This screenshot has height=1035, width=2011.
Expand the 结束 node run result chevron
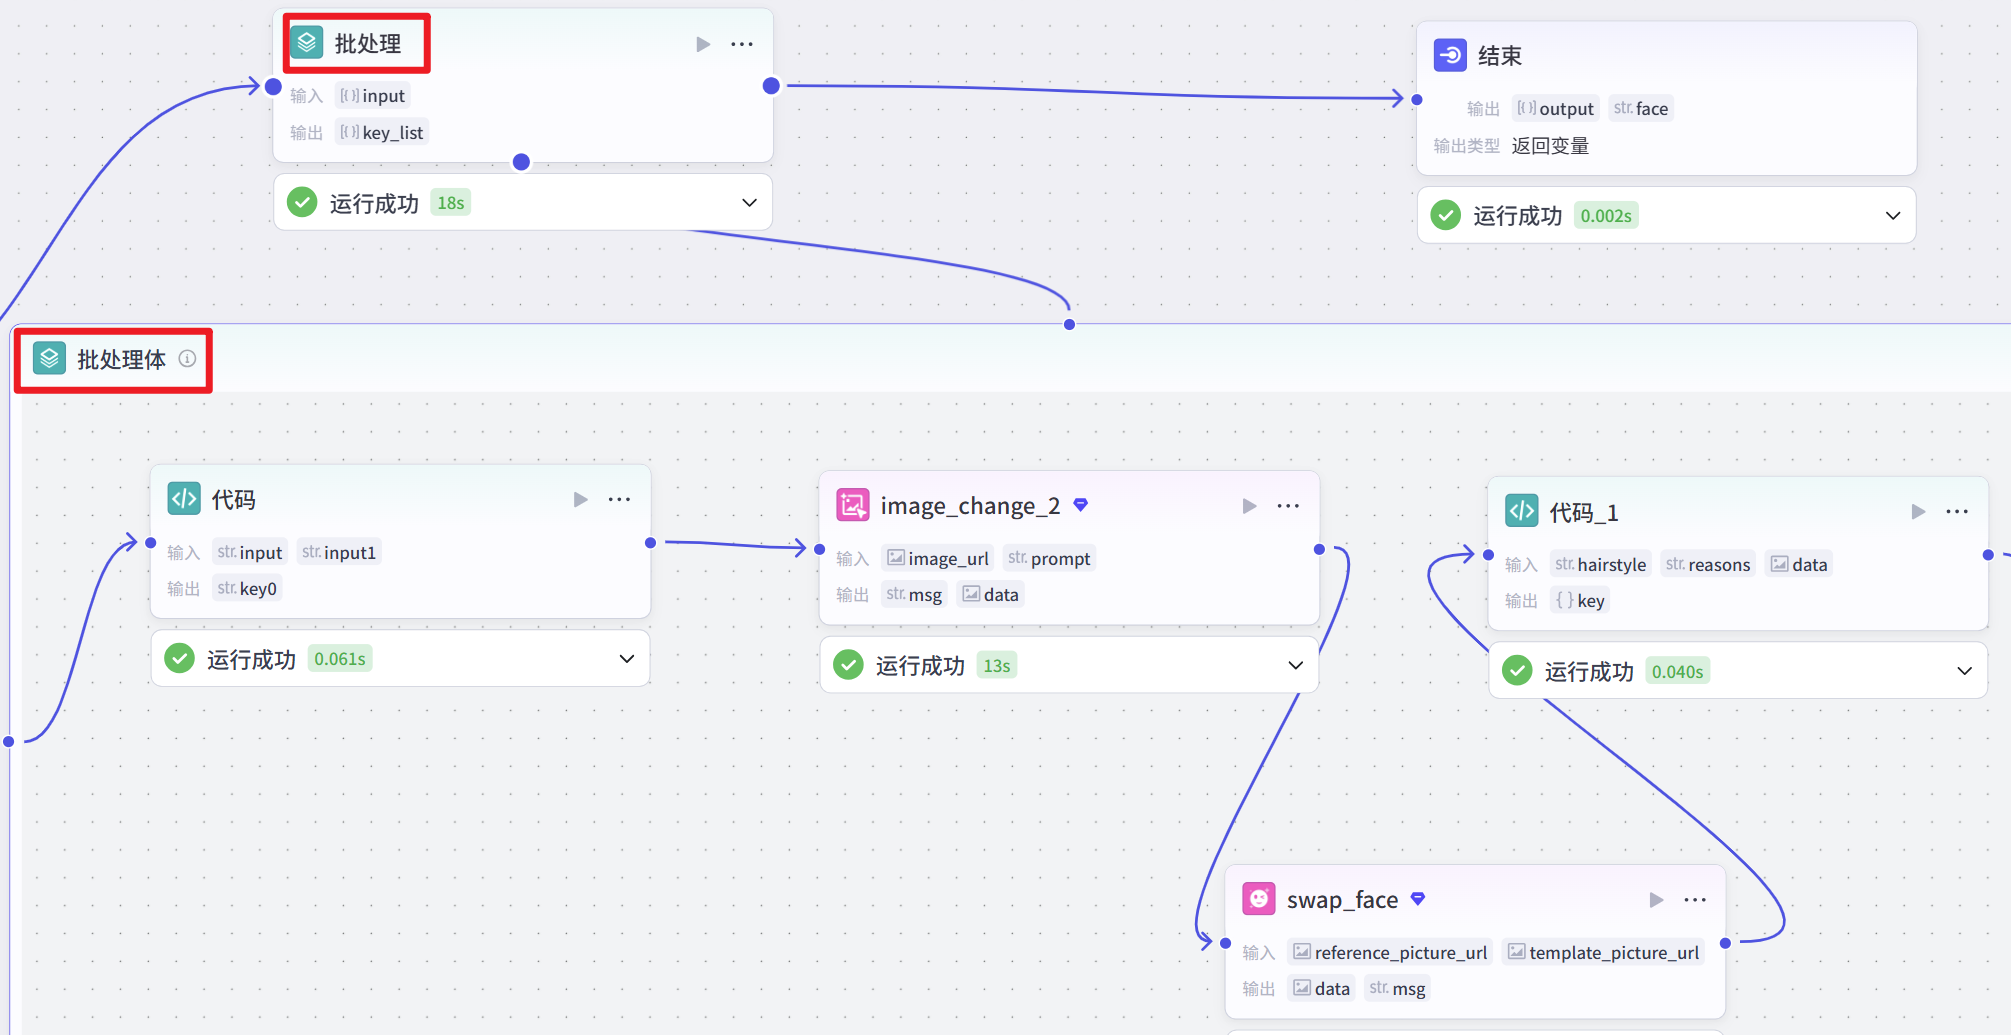[x=1892, y=216]
